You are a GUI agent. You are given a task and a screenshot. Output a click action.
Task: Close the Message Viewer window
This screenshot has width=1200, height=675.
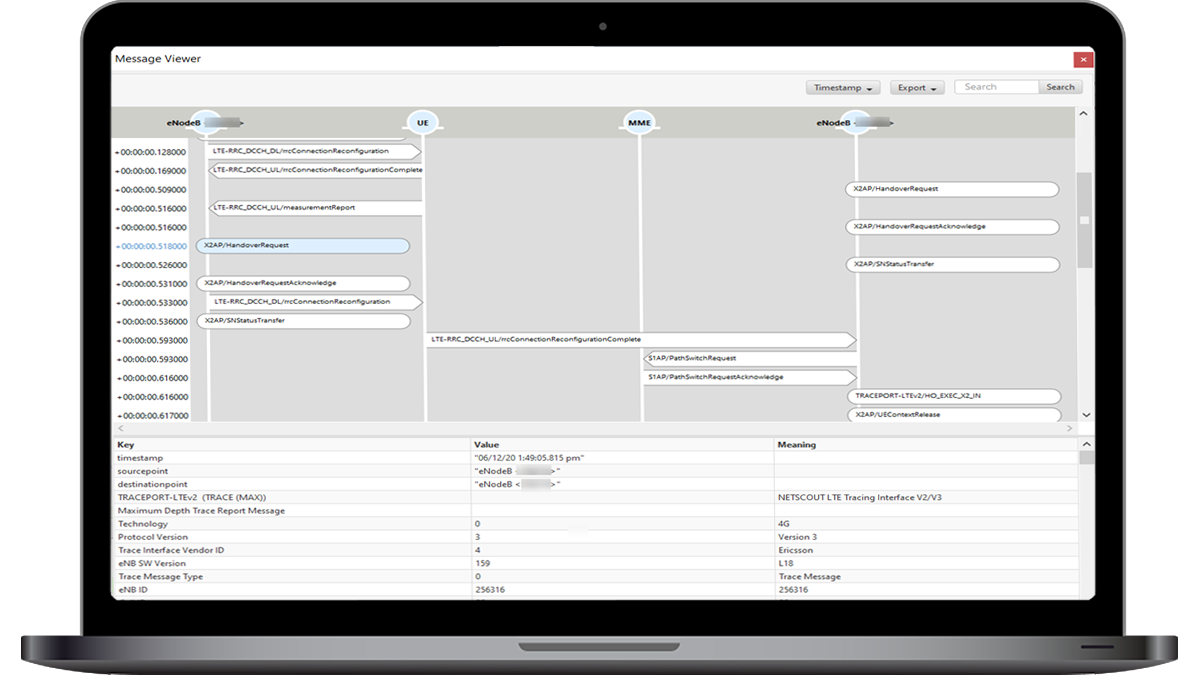pyautogui.click(x=1082, y=60)
